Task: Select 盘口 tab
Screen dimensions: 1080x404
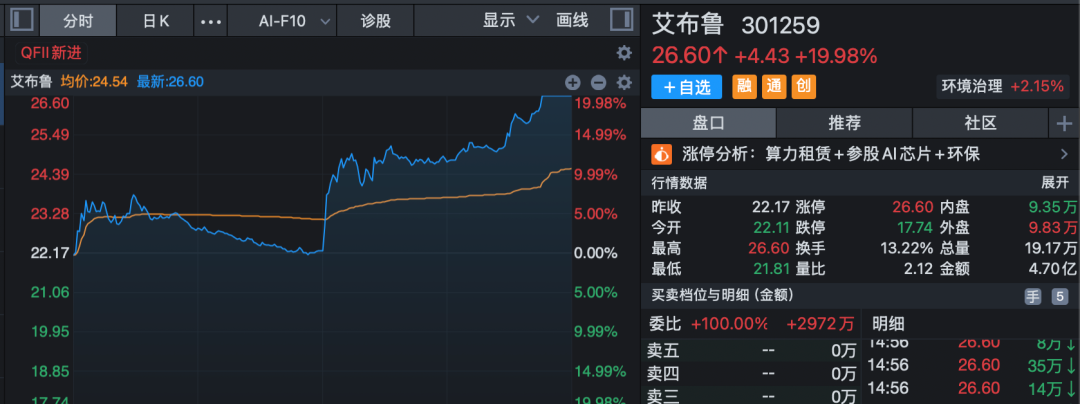Action: pos(709,123)
